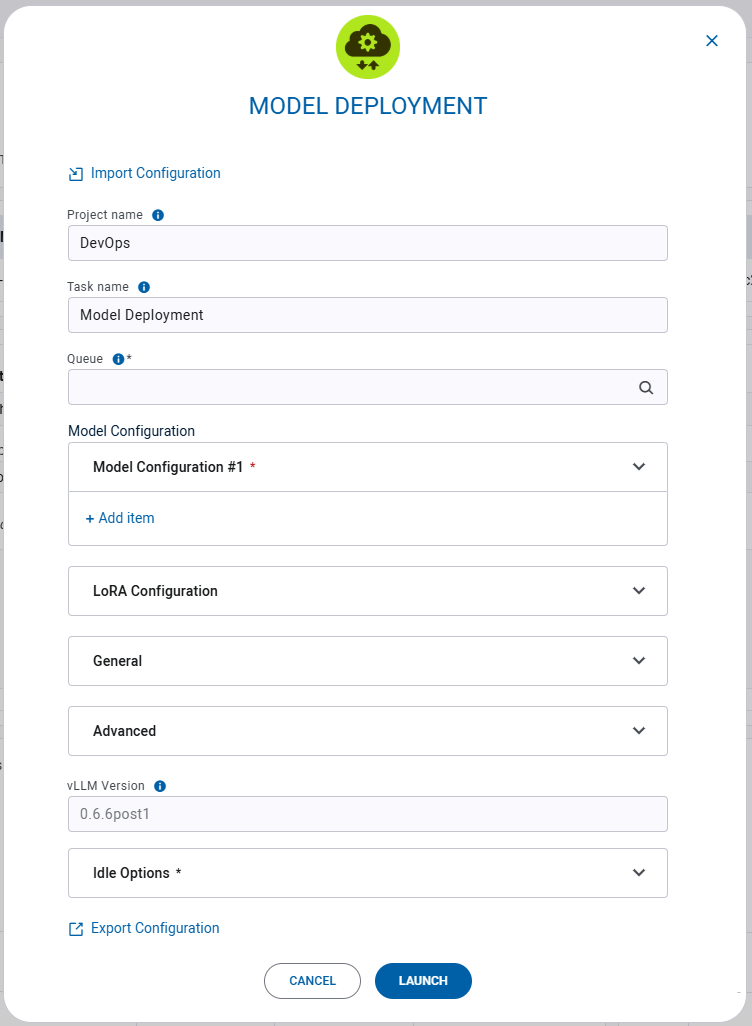
Task: Click the Task name text field
Action: click(x=300, y=315)
